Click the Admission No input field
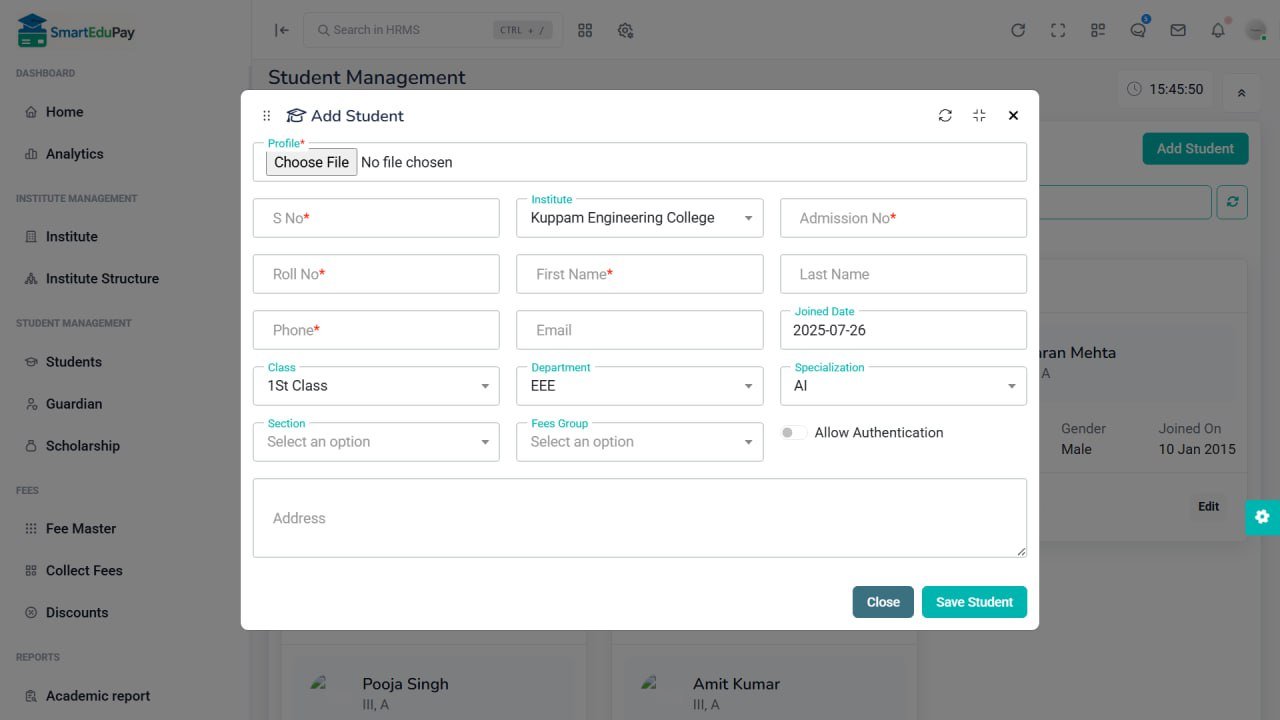The height and width of the screenshot is (720, 1280). pos(903,218)
